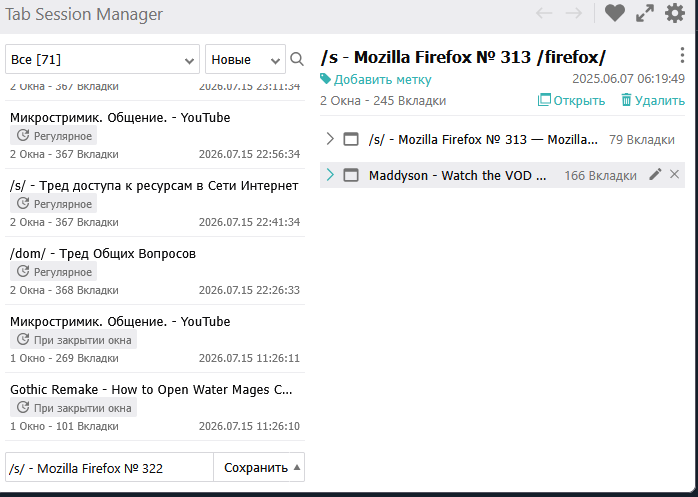The image size is (698, 497).
Task: Click the Сохранить save button
Action: pyautogui.click(x=256, y=468)
